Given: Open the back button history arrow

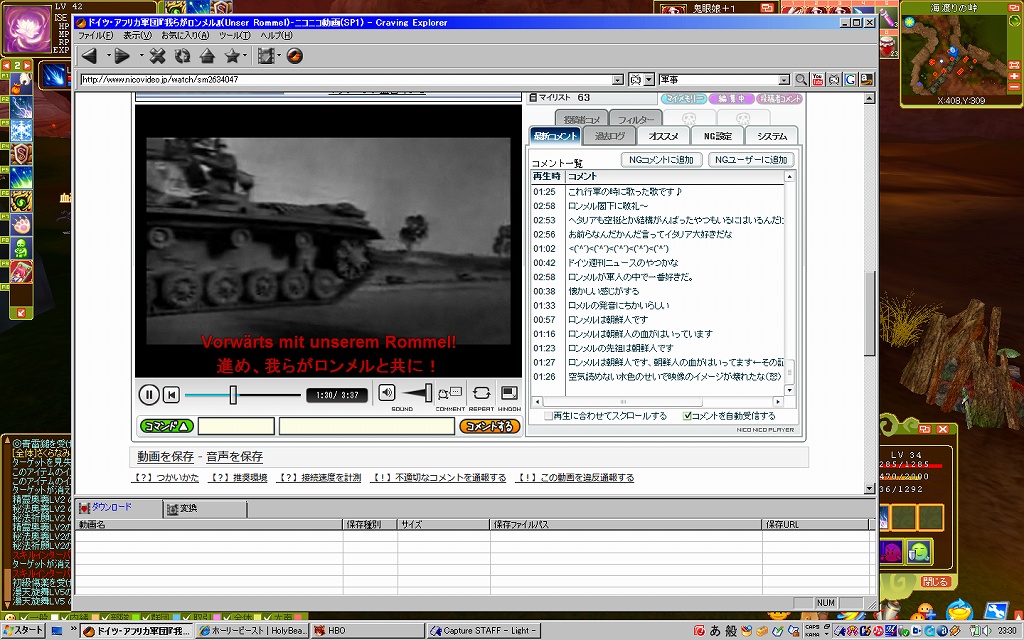Looking at the screenshot, I should tap(107, 56).
